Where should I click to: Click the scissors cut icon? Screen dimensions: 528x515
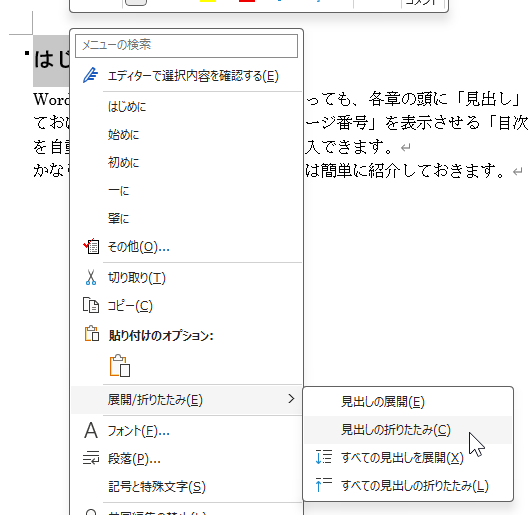click(x=91, y=277)
